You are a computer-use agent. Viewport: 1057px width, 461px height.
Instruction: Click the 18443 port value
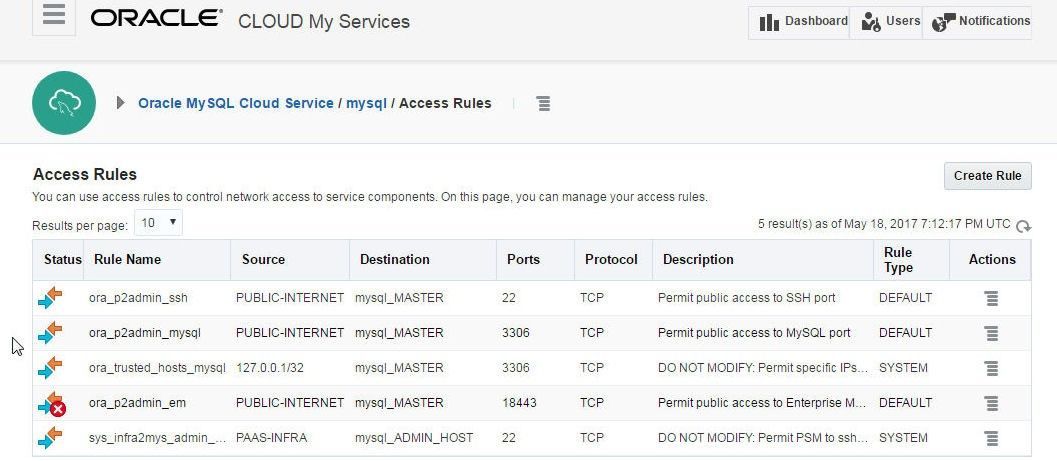pos(519,403)
